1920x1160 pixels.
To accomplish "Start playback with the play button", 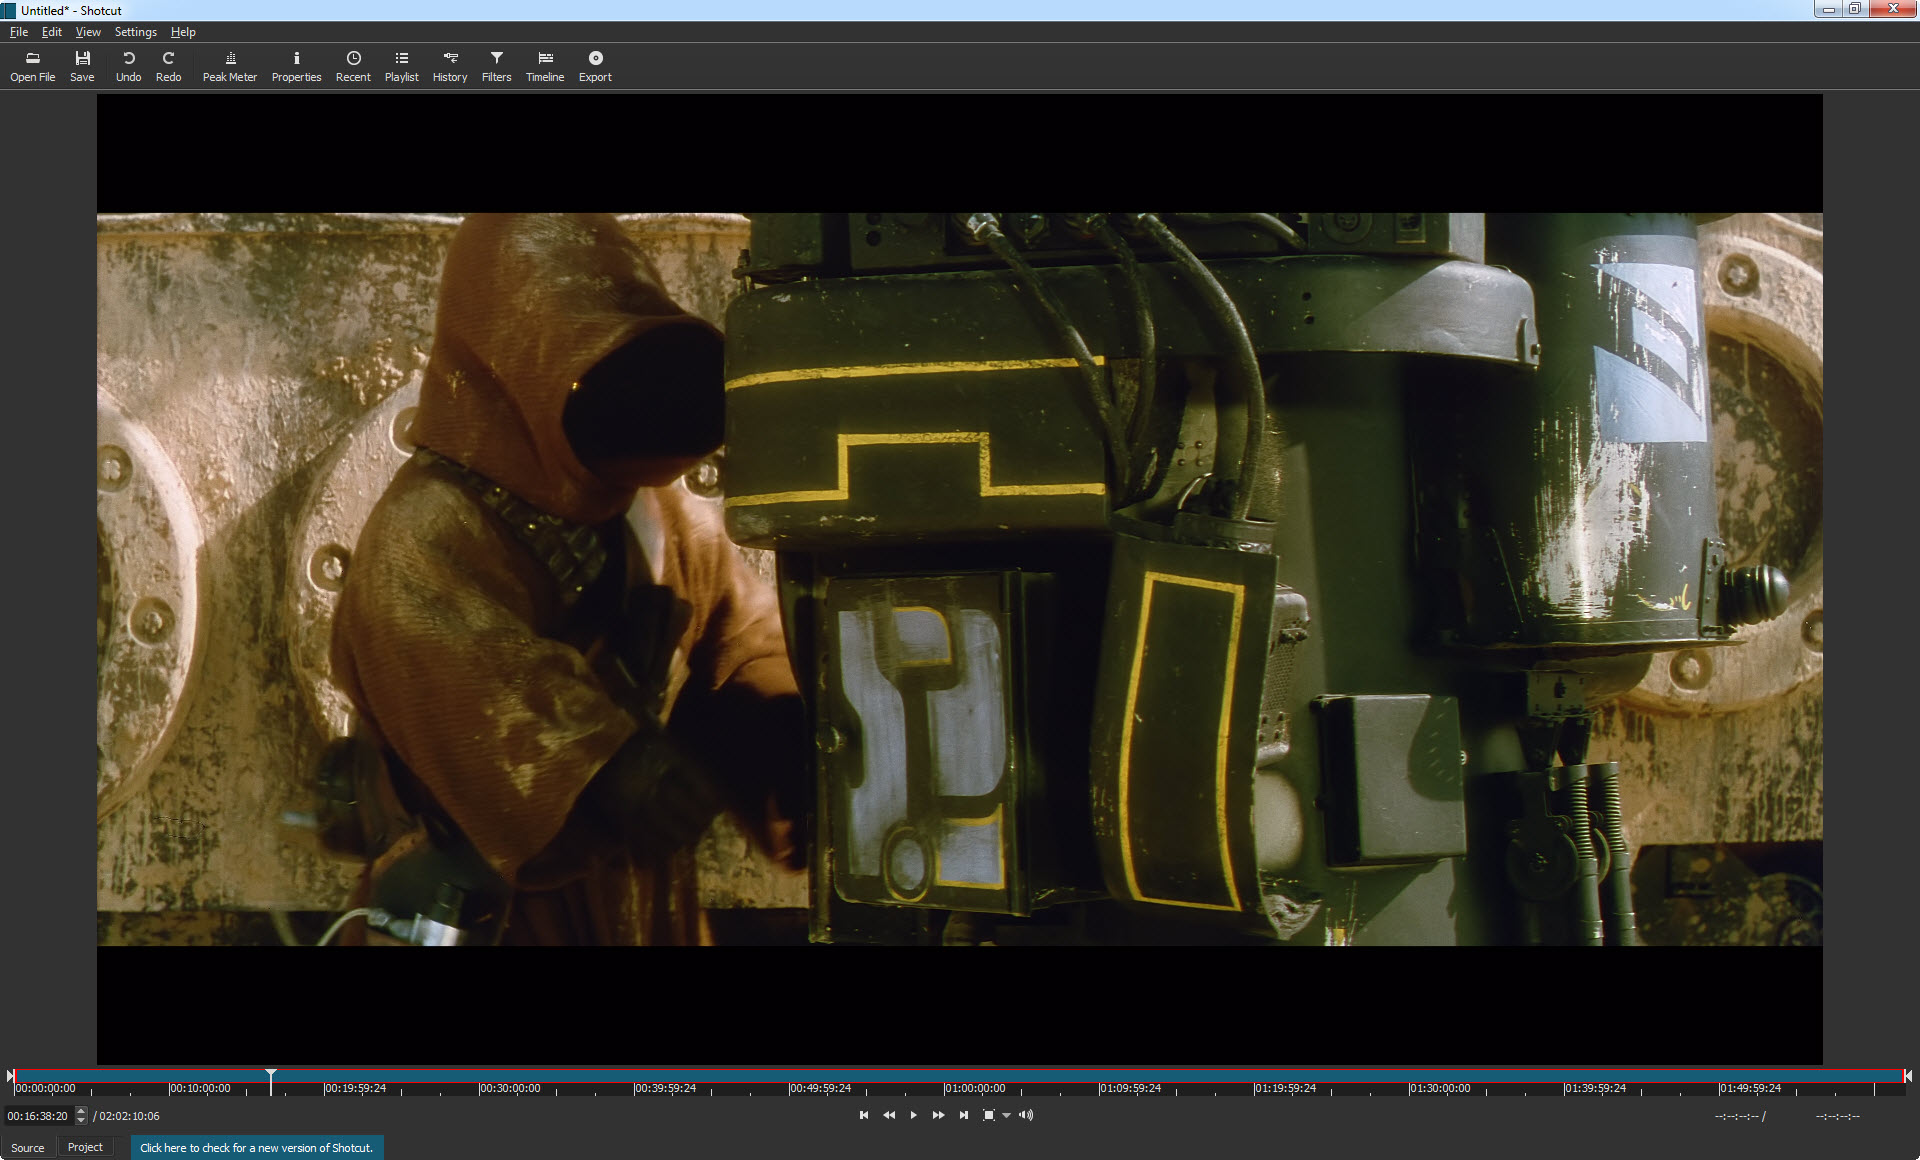I will click(x=913, y=1115).
